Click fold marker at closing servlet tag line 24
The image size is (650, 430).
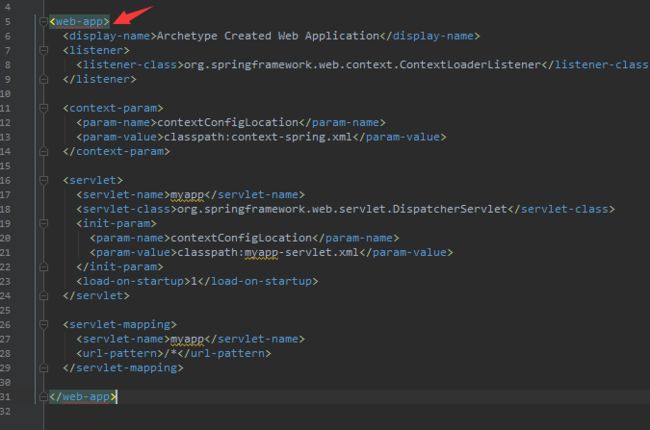pos(43,296)
